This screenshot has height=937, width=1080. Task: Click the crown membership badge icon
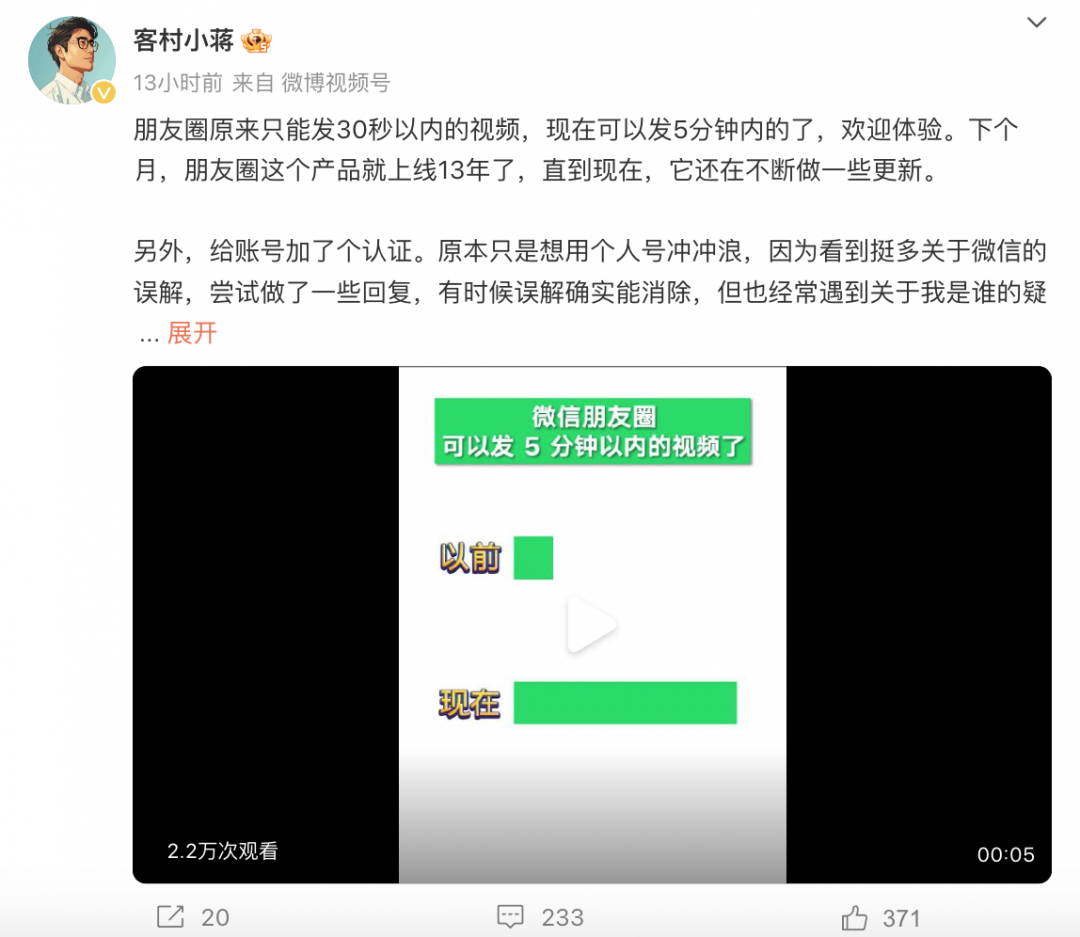tap(257, 41)
